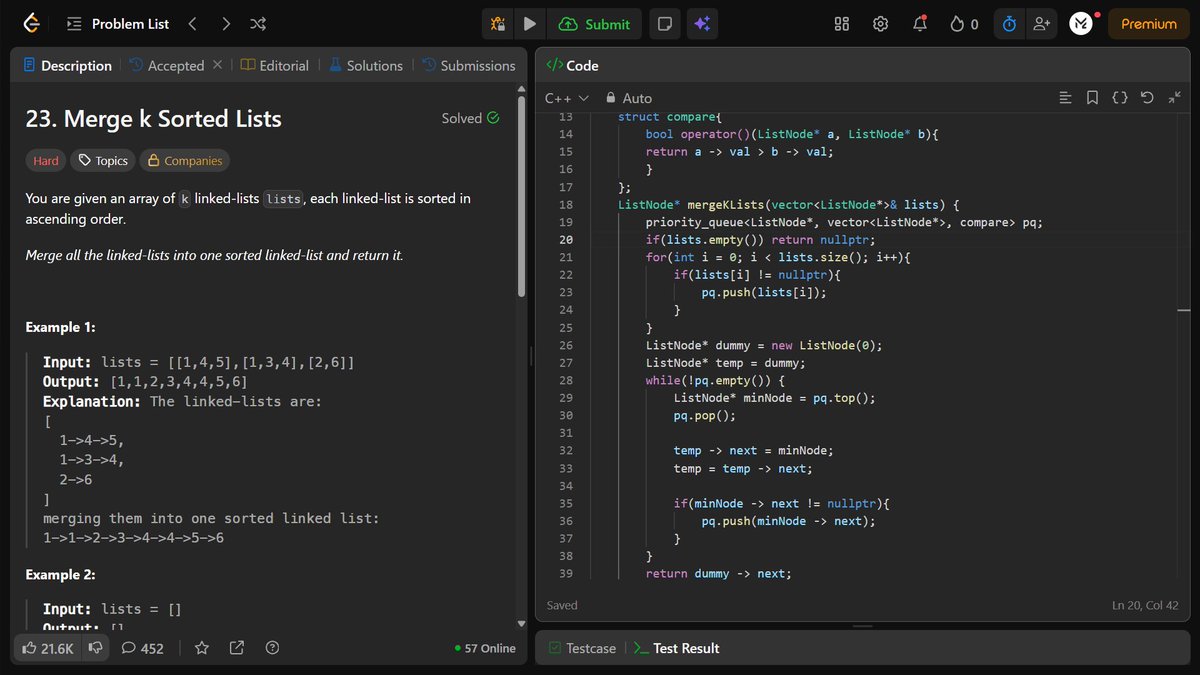Upvote the problem with 21.6K likes

[x=47, y=648]
